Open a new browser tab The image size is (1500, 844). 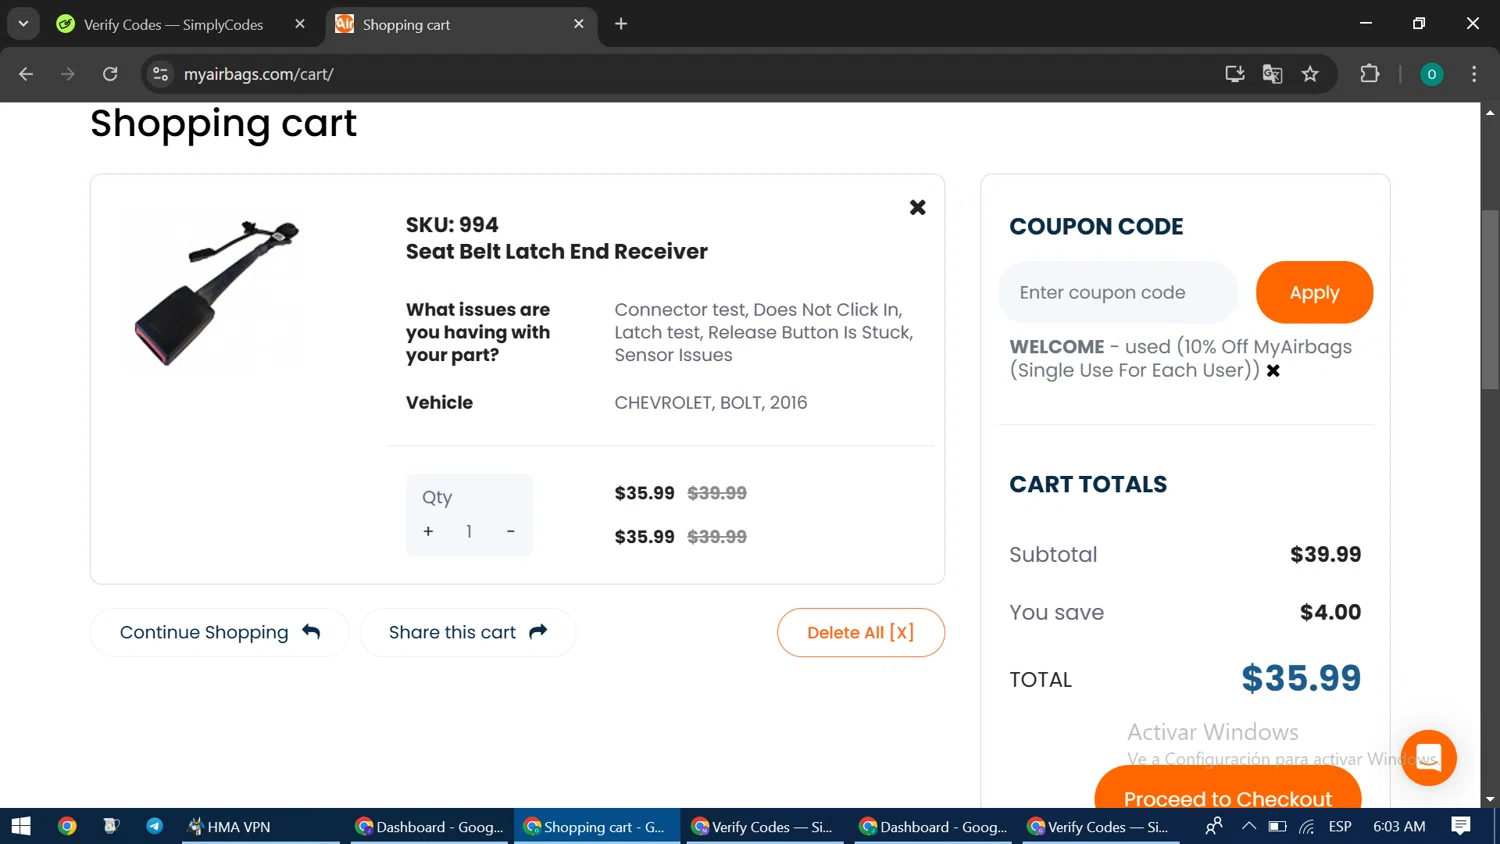point(621,24)
